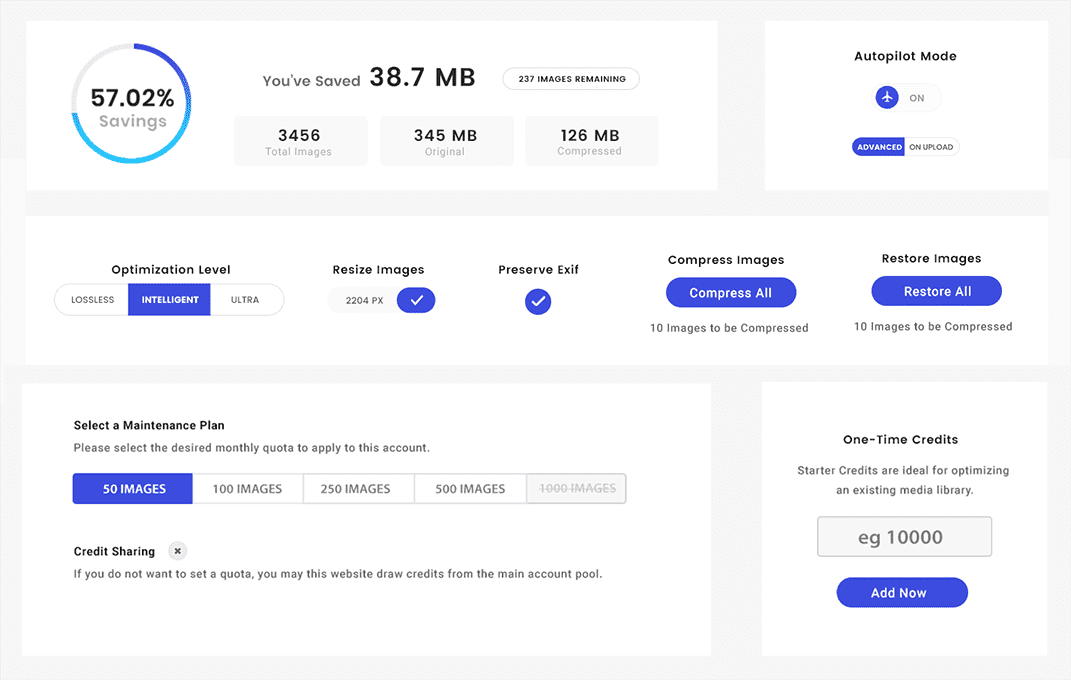1071x680 pixels.
Task: Click the Autopilot Mode heading
Action: [x=905, y=56]
